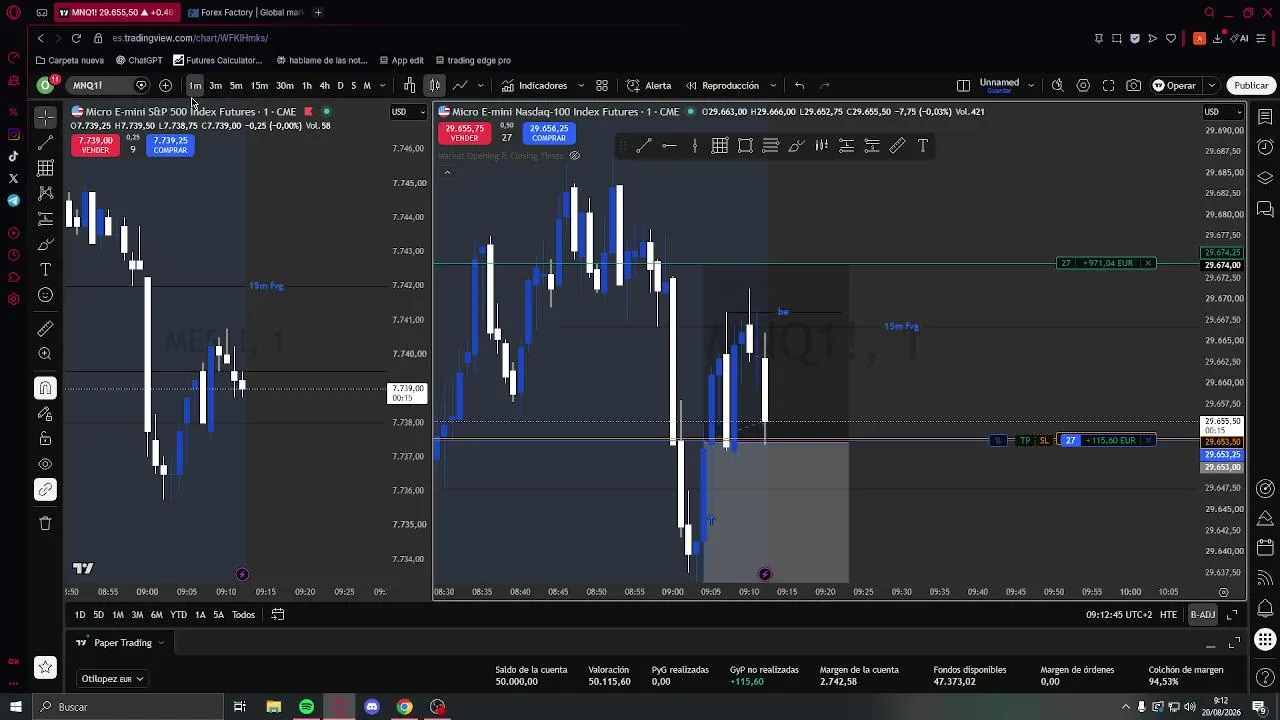The width and height of the screenshot is (1280, 720).
Task: Open the Otllopez EUR account selector
Action: pyautogui.click(x=112, y=679)
